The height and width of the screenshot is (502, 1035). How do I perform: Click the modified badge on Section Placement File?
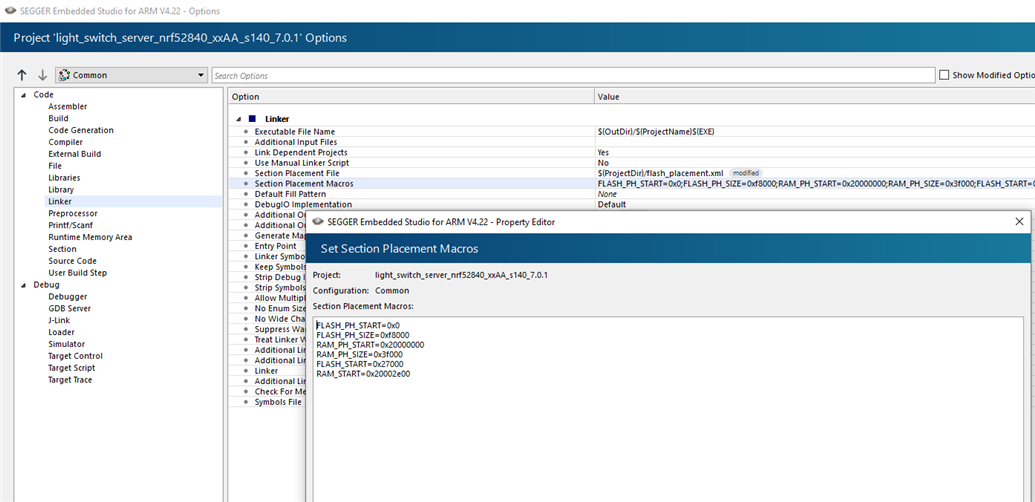coord(746,173)
